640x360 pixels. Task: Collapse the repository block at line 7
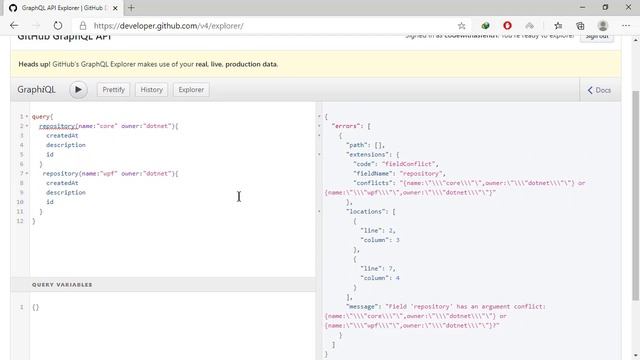pyautogui.click(x=27, y=173)
